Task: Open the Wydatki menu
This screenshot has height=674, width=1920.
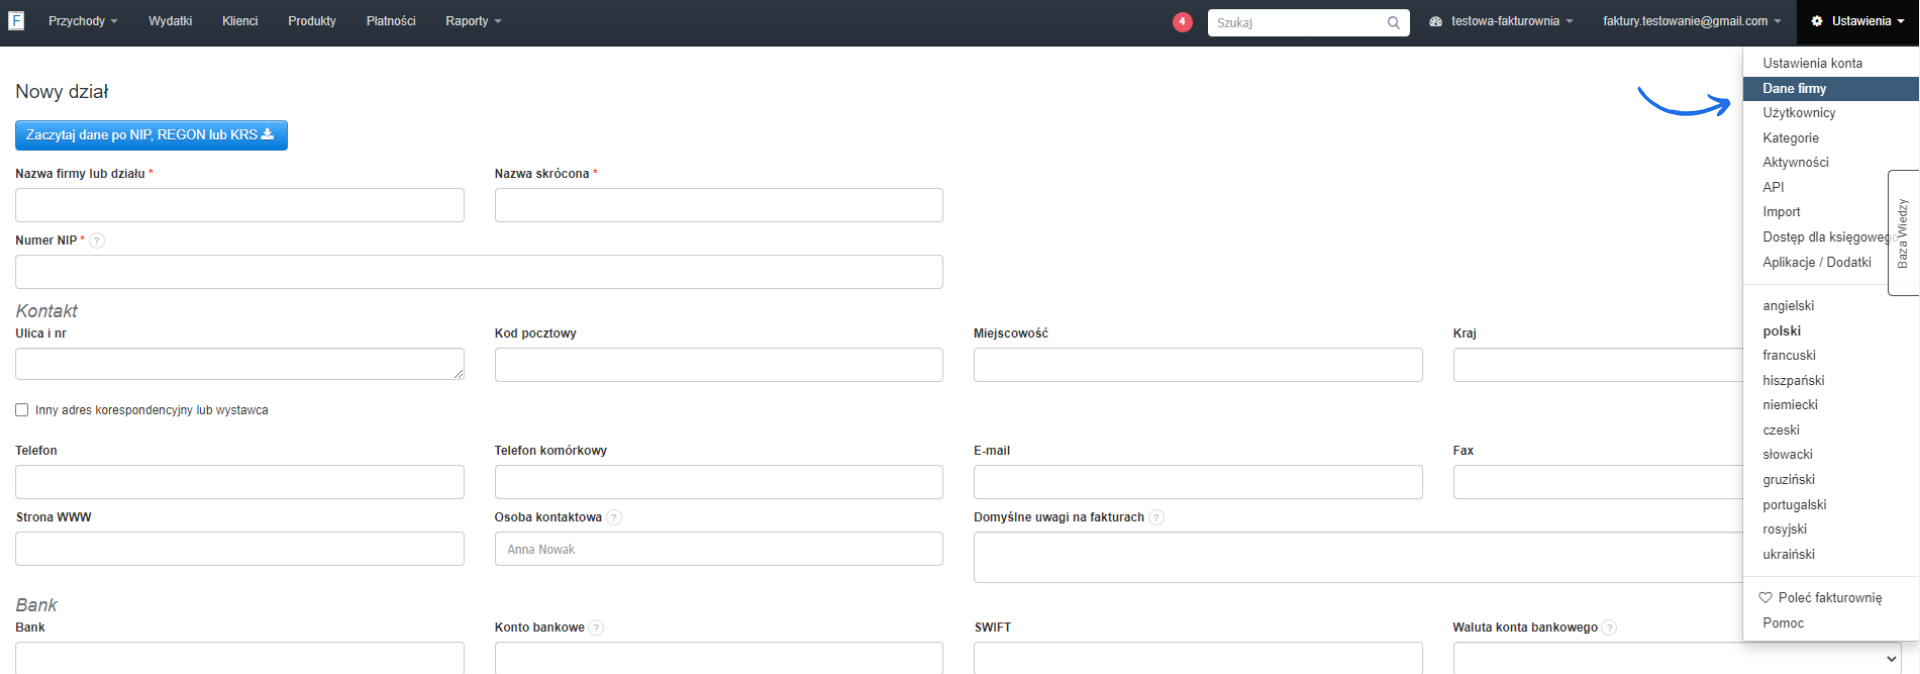Action: pyautogui.click(x=170, y=21)
